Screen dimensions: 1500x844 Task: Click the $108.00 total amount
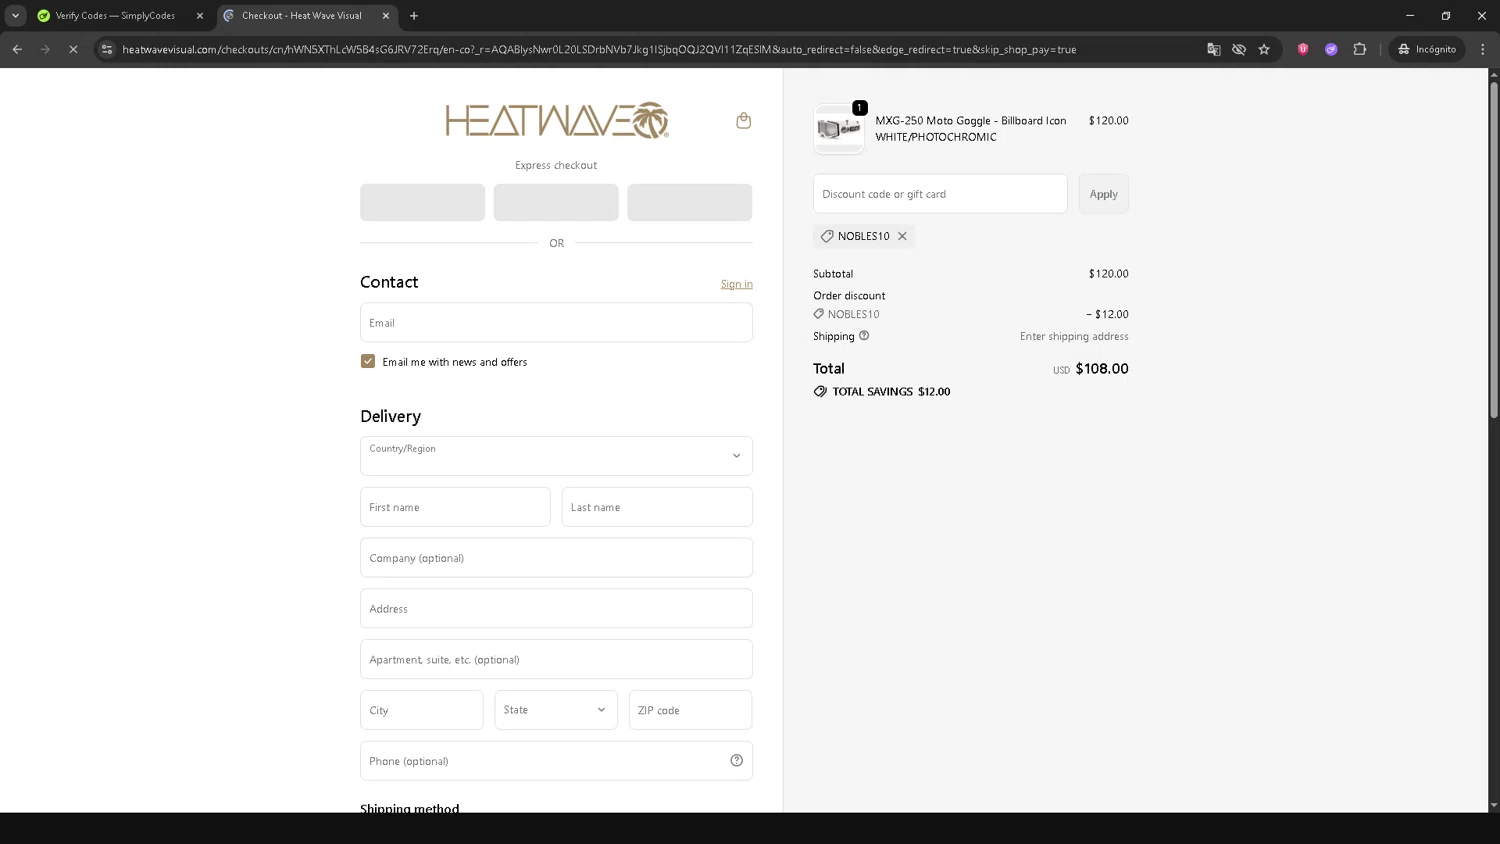click(1102, 369)
